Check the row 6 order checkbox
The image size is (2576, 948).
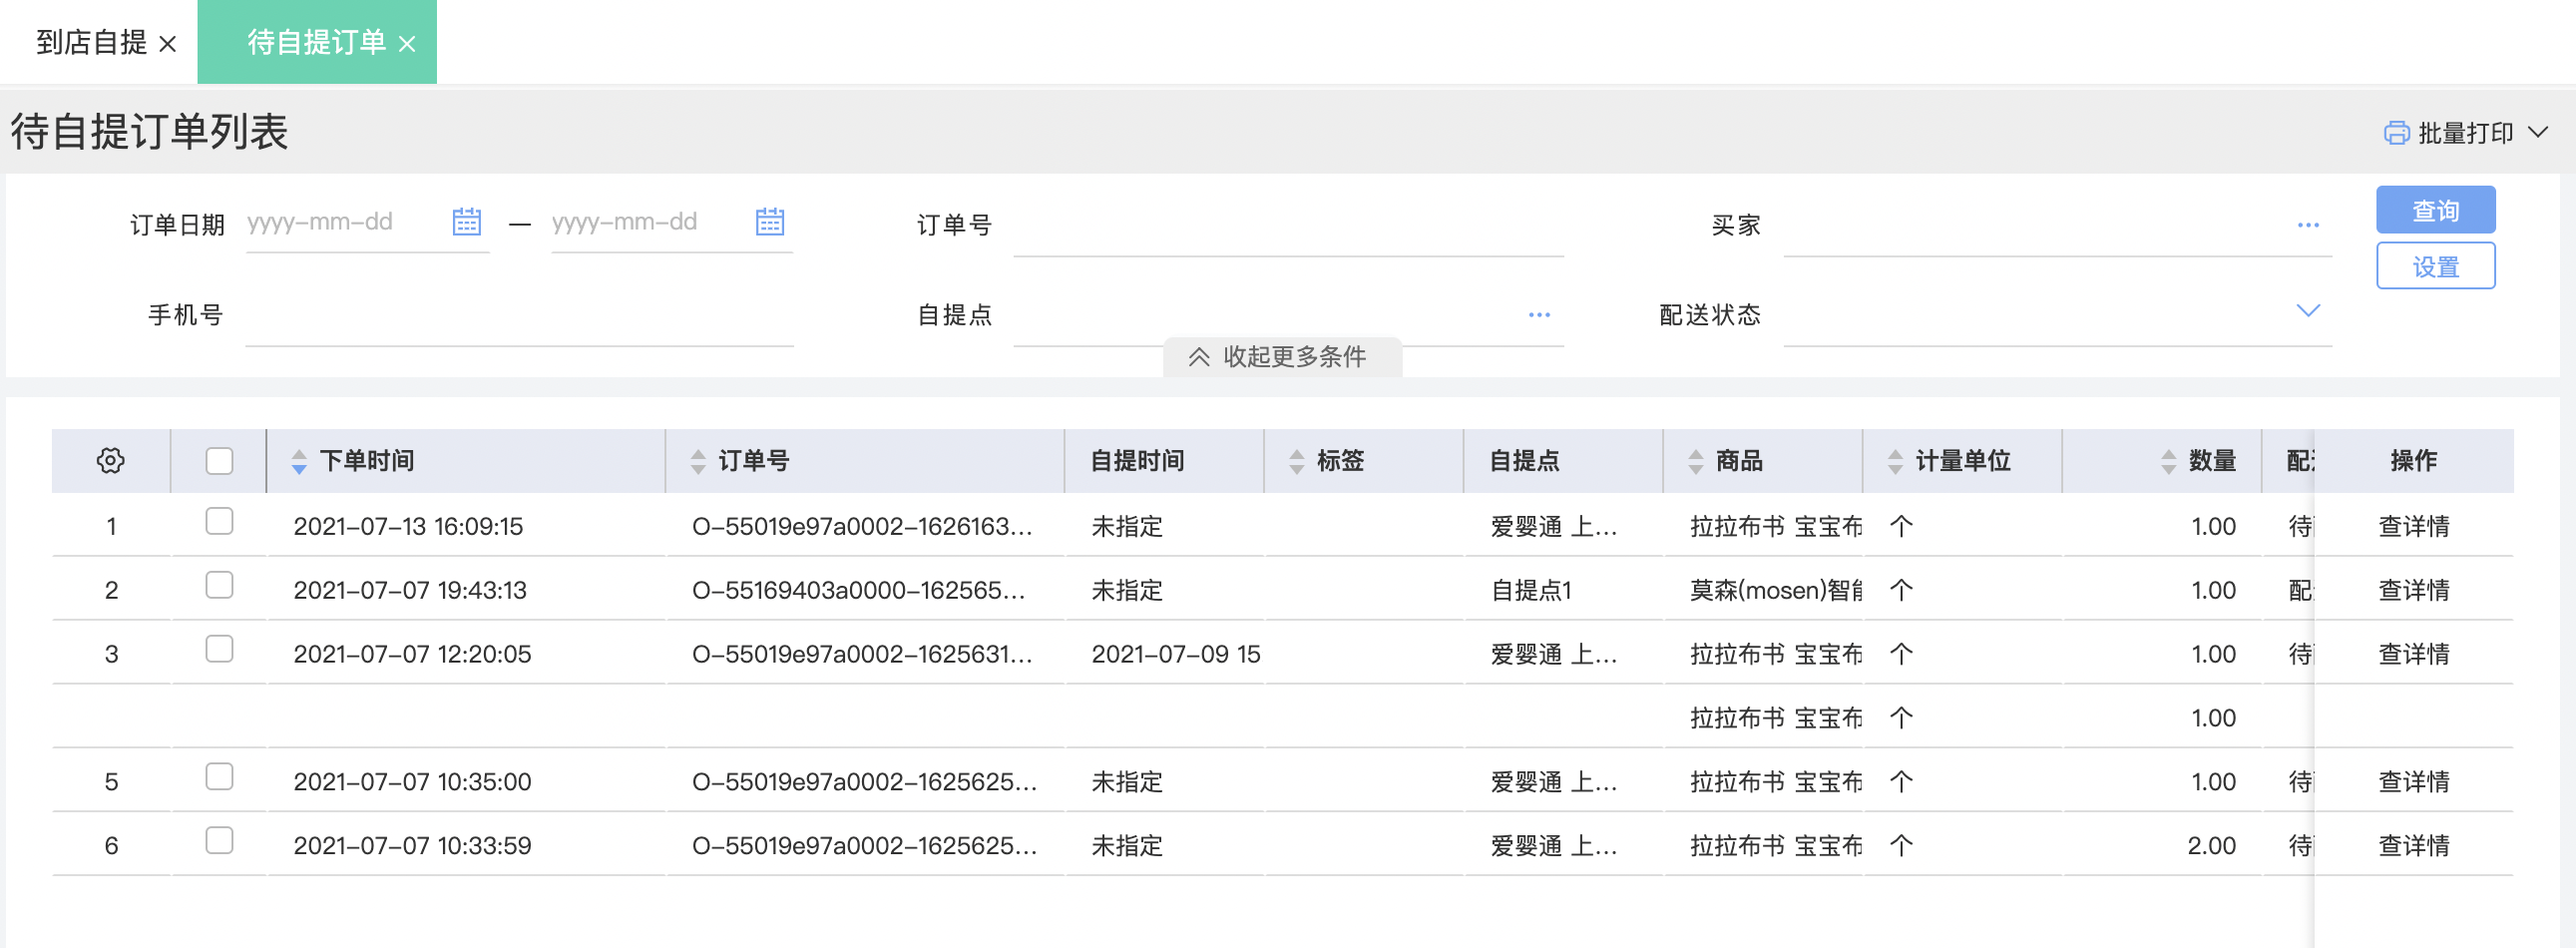[x=219, y=840]
